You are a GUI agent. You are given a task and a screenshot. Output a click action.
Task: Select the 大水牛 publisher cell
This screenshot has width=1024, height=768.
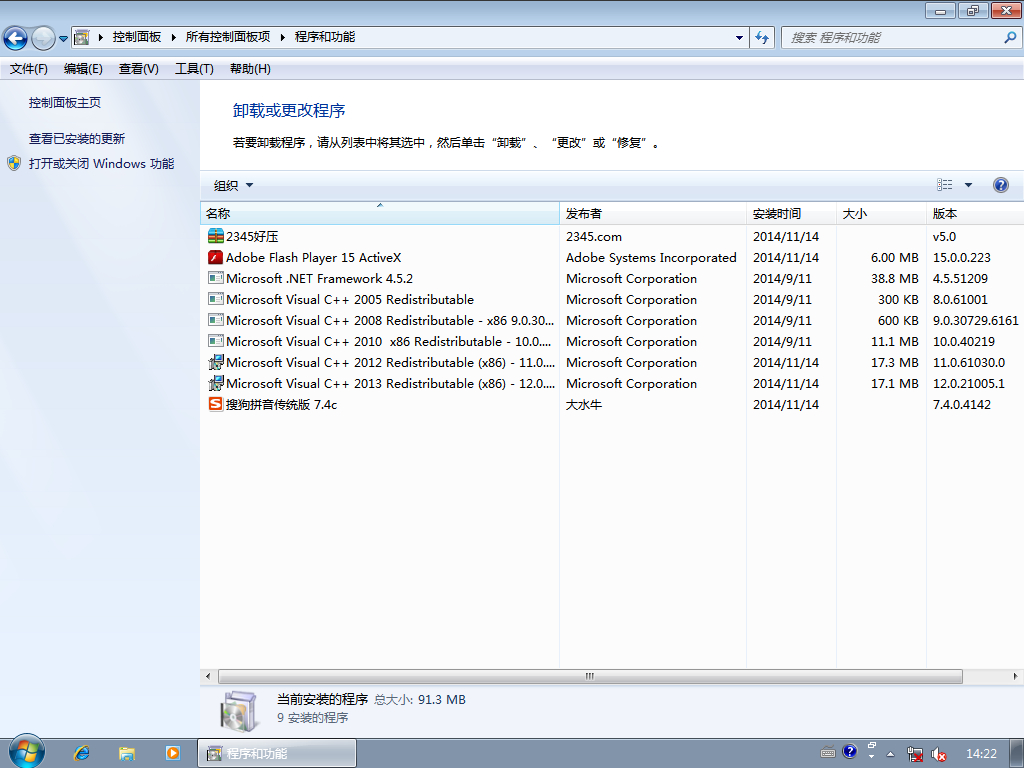point(584,404)
